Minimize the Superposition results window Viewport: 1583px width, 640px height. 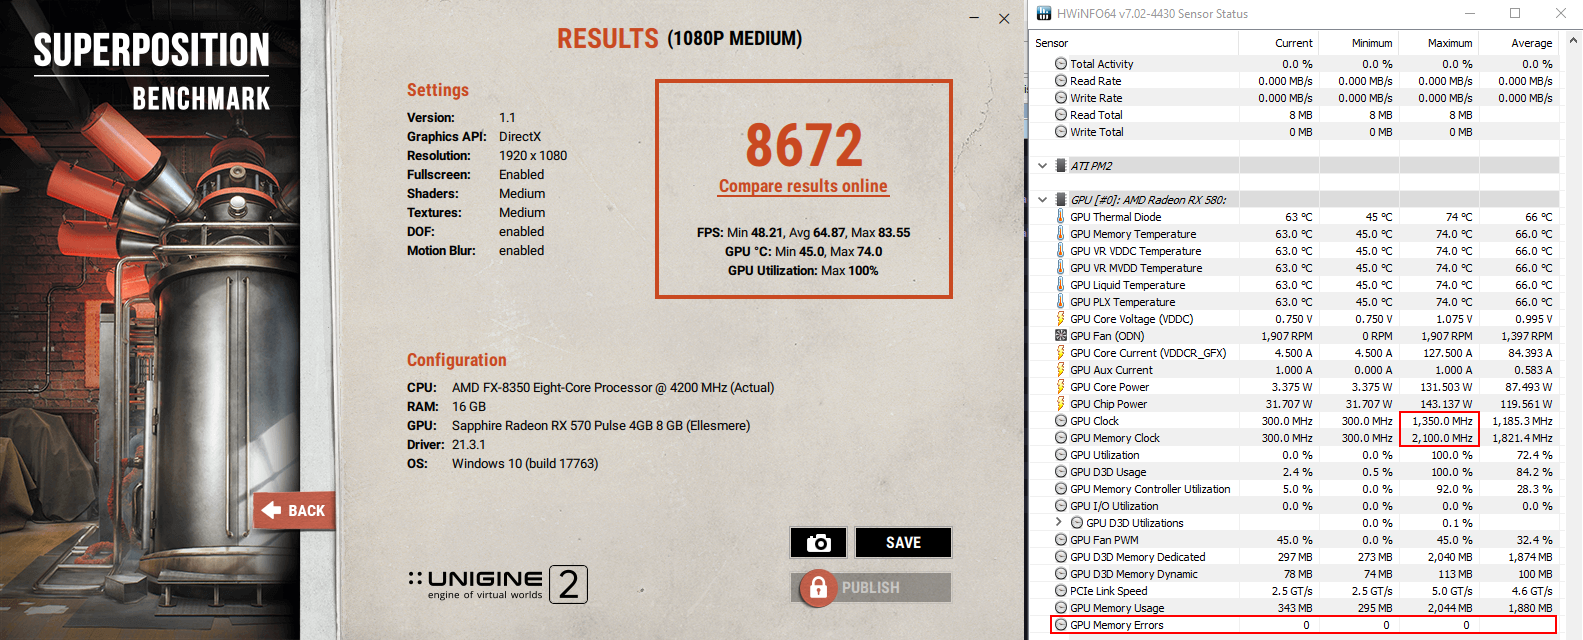coord(975,19)
